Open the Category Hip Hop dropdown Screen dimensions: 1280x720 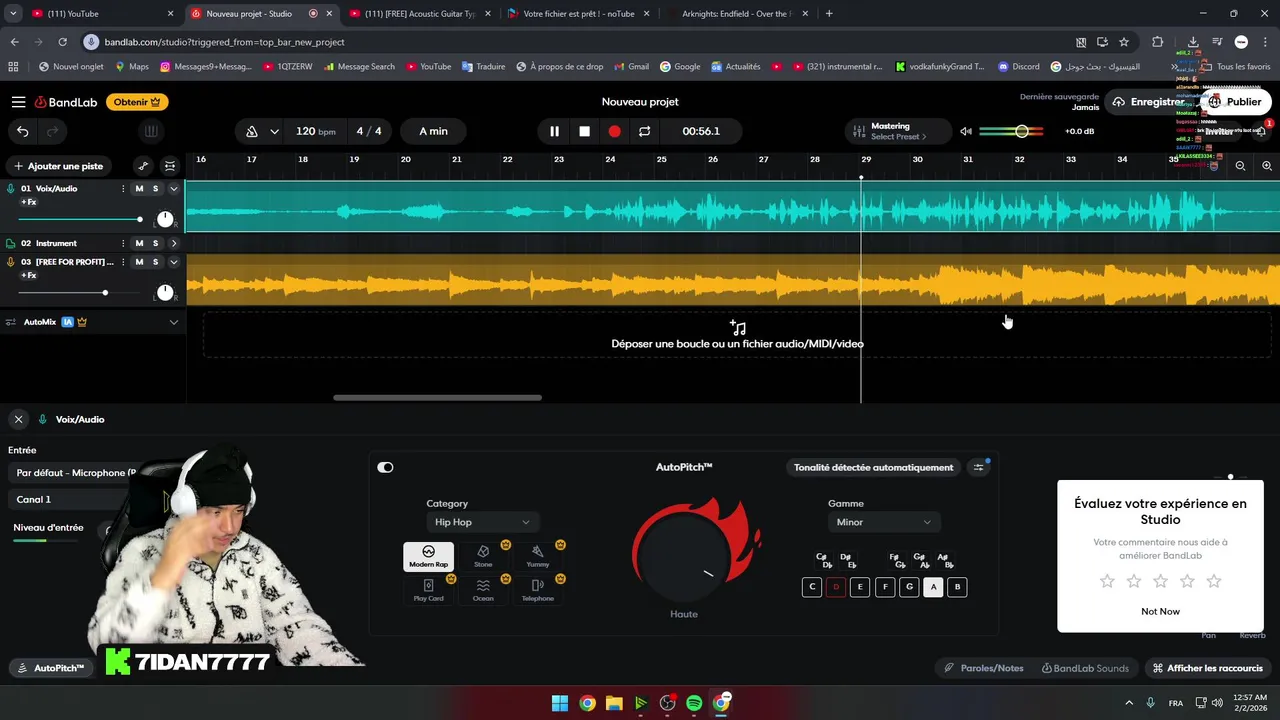click(x=482, y=522)
